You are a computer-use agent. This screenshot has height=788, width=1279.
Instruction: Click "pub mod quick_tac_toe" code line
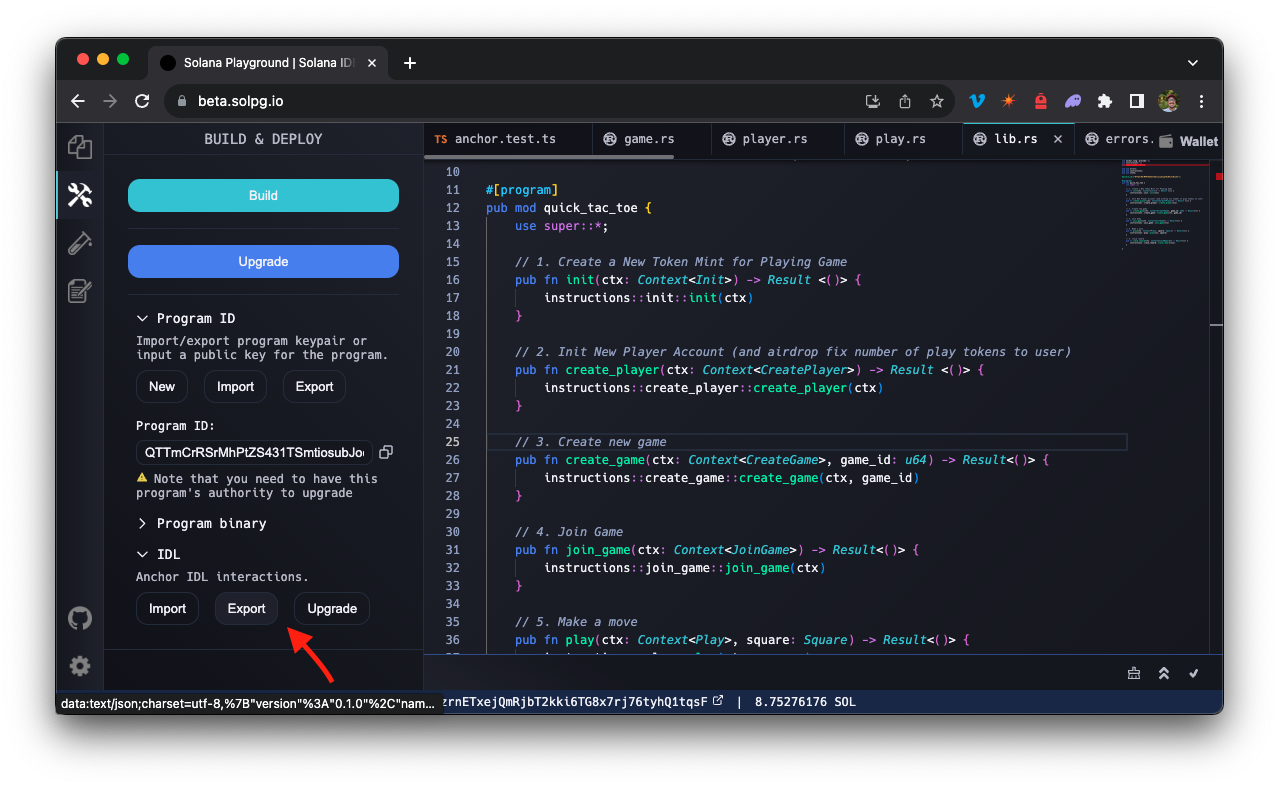tap(568, 208)
